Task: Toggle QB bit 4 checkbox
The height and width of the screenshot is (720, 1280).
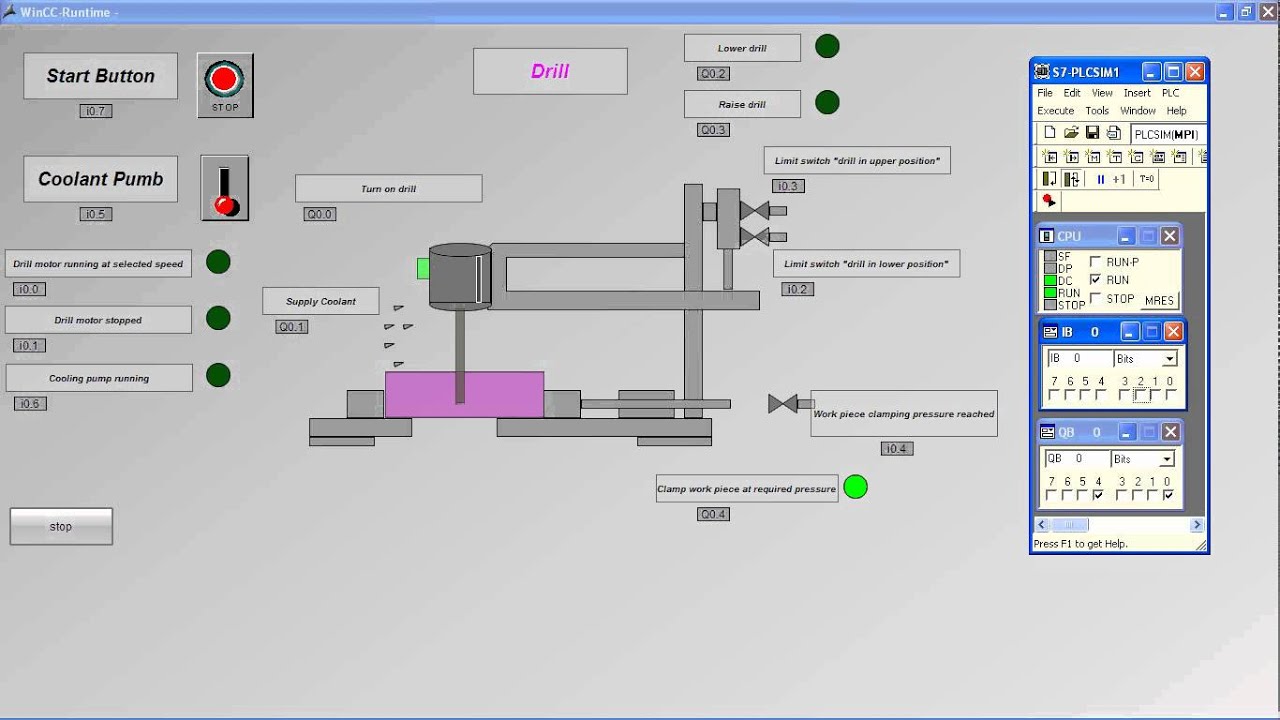Action: tap(1098, 495)
